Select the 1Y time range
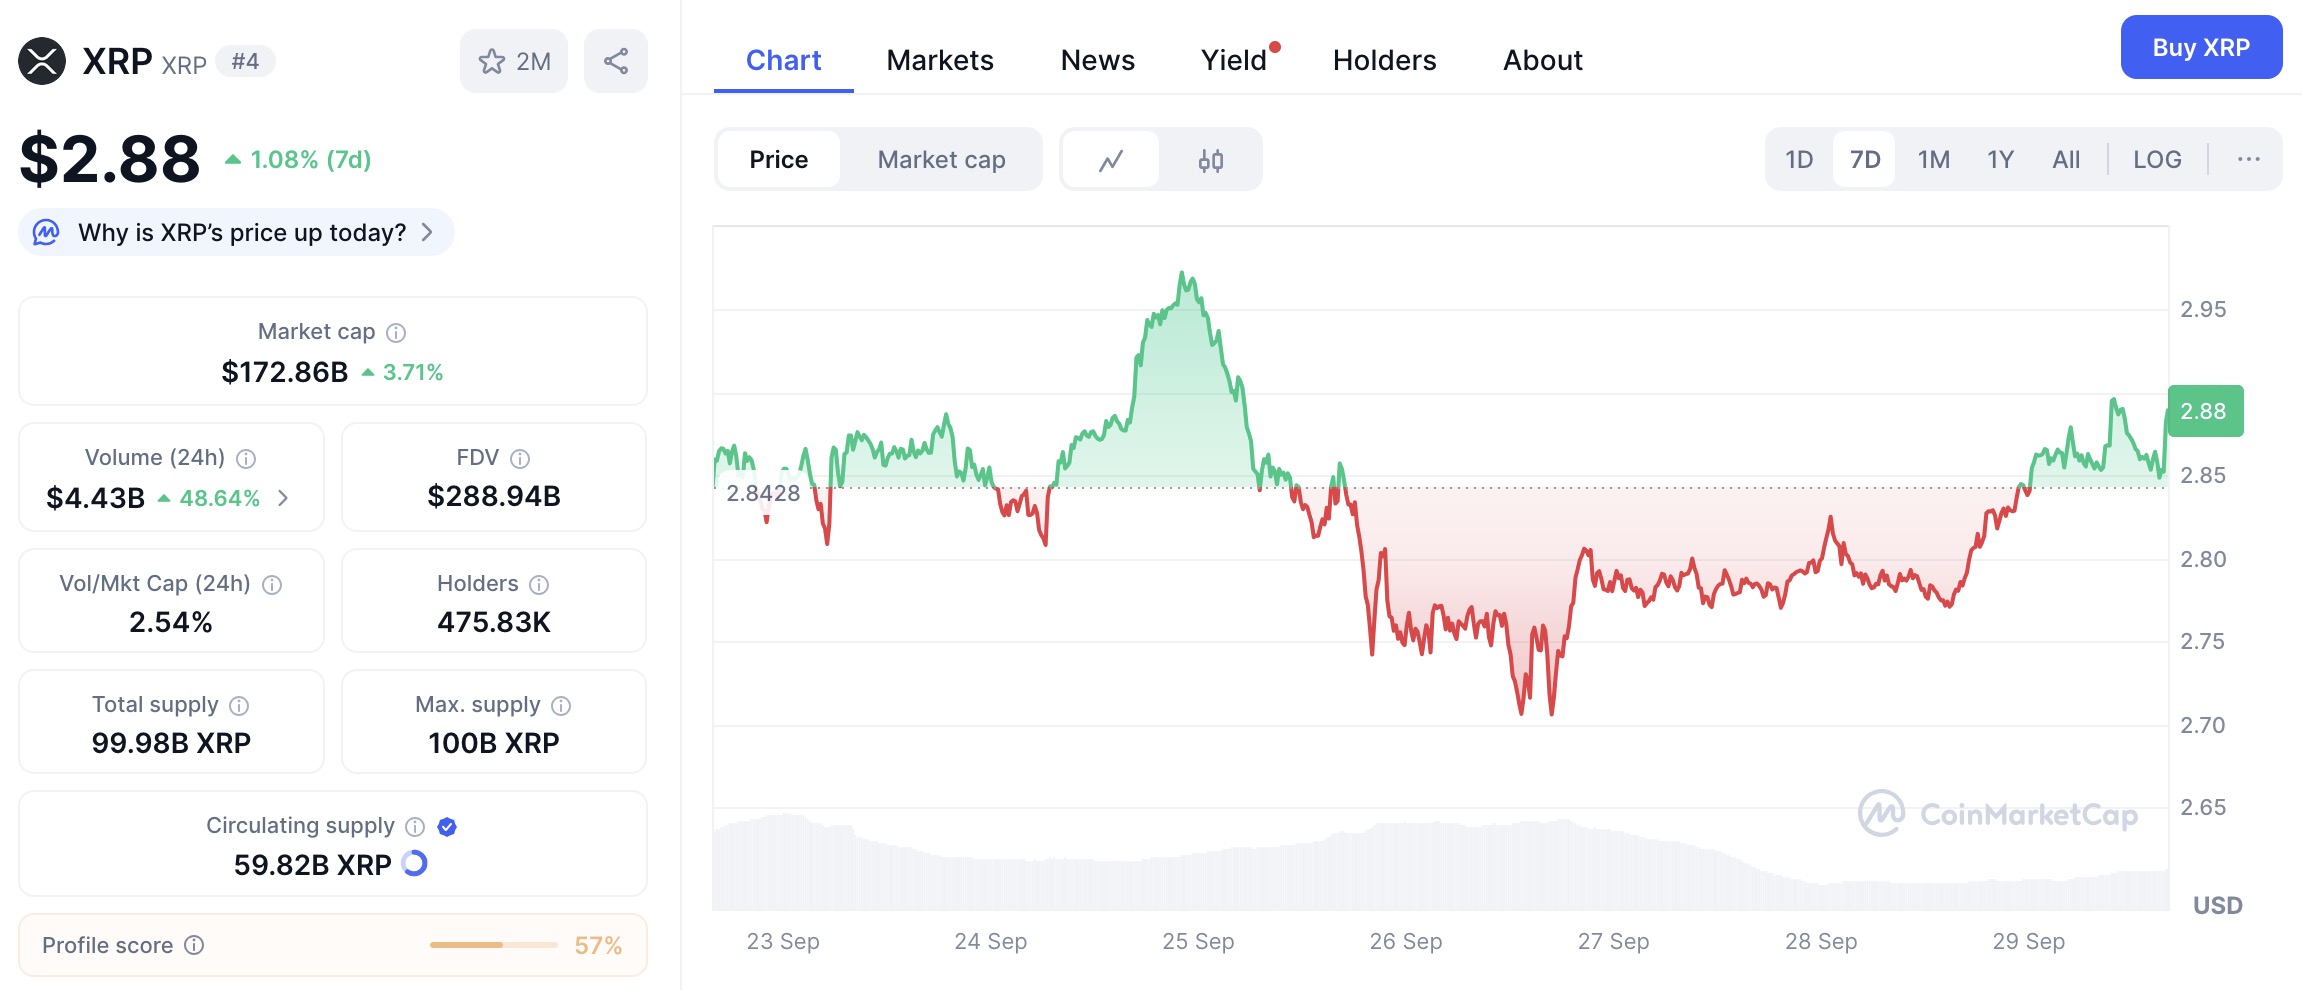2302x990 pixels. (2000, 160)
